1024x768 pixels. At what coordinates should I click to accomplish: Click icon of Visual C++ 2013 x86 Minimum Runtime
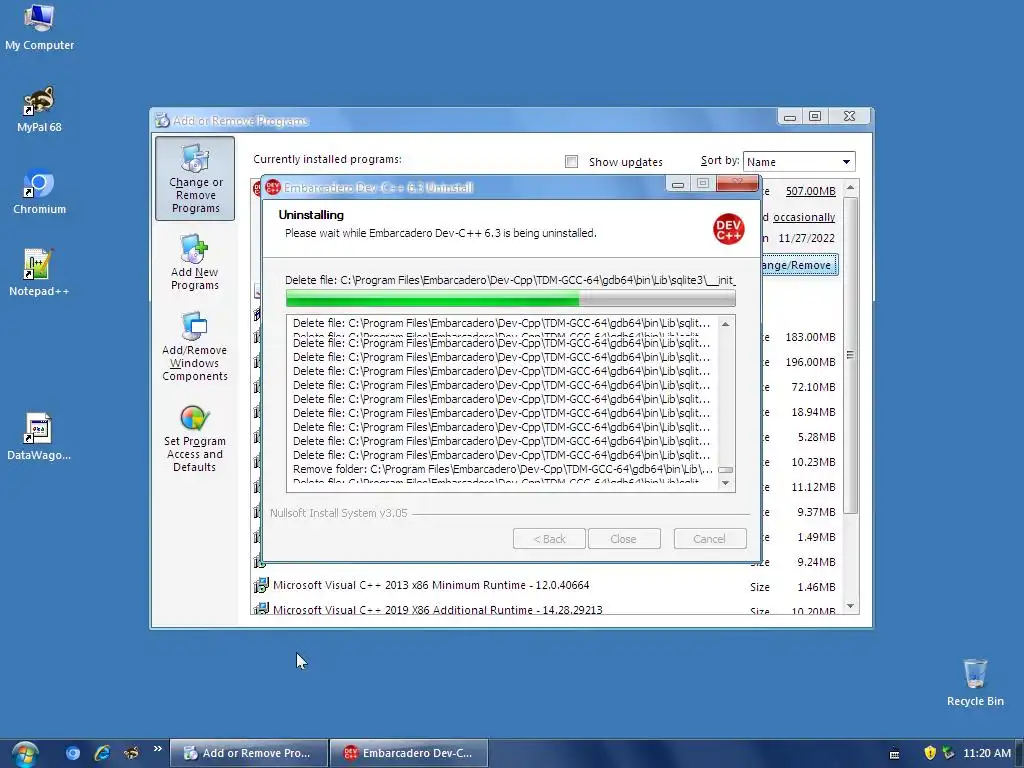[x=261, y=584]
